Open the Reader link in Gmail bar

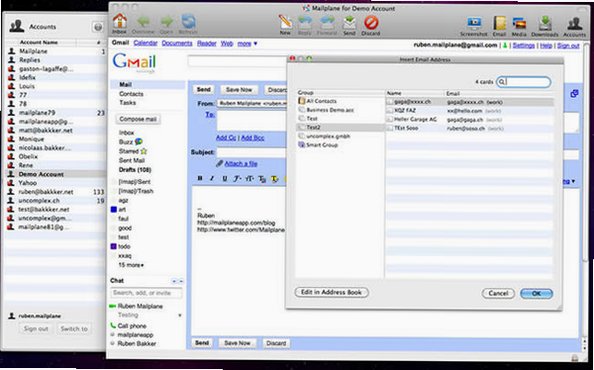click(x=206, y=44)
